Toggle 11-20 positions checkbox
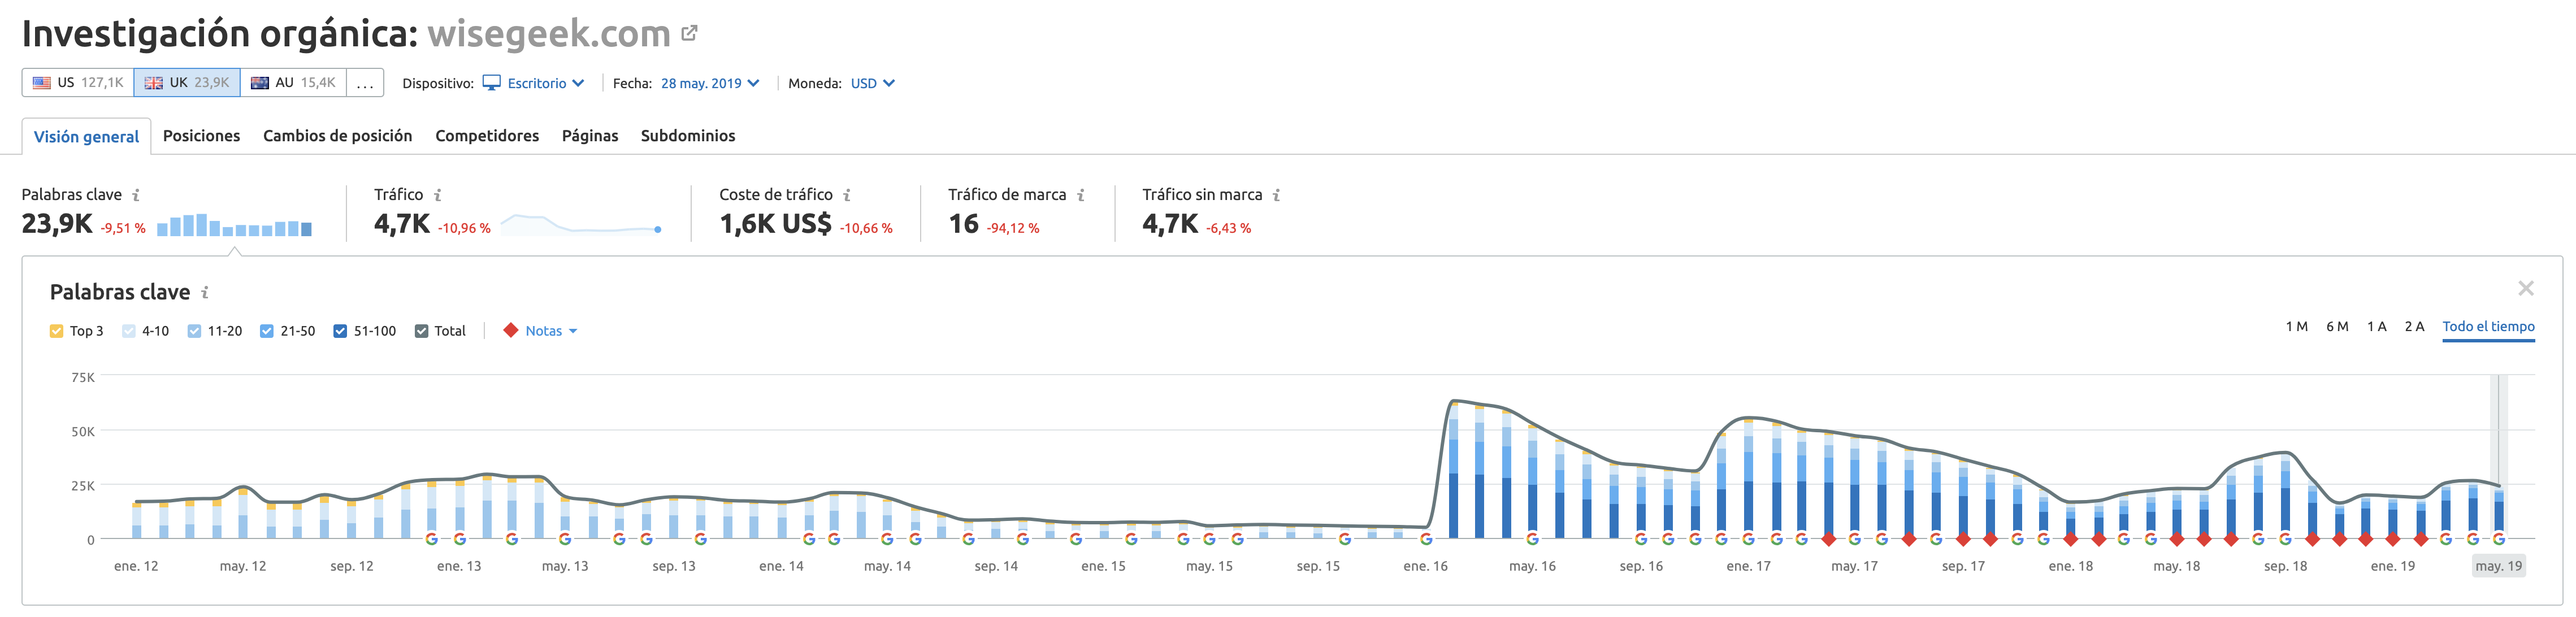Screen dimensions: 2576x617 click(x=194, y=331)
